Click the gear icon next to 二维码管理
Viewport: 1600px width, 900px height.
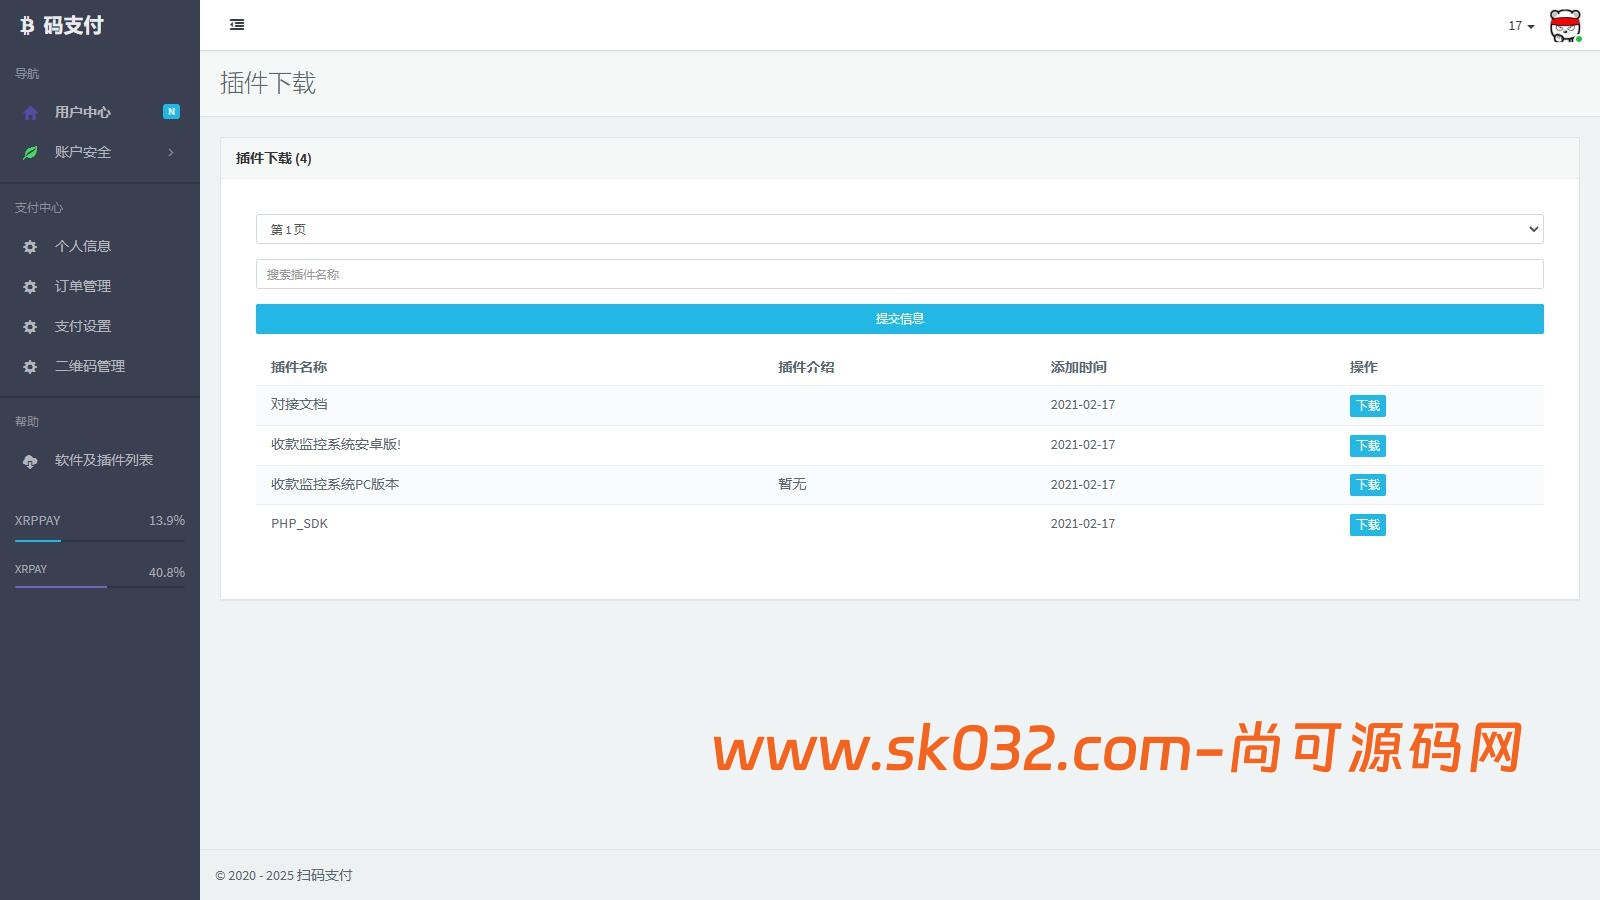30,367
